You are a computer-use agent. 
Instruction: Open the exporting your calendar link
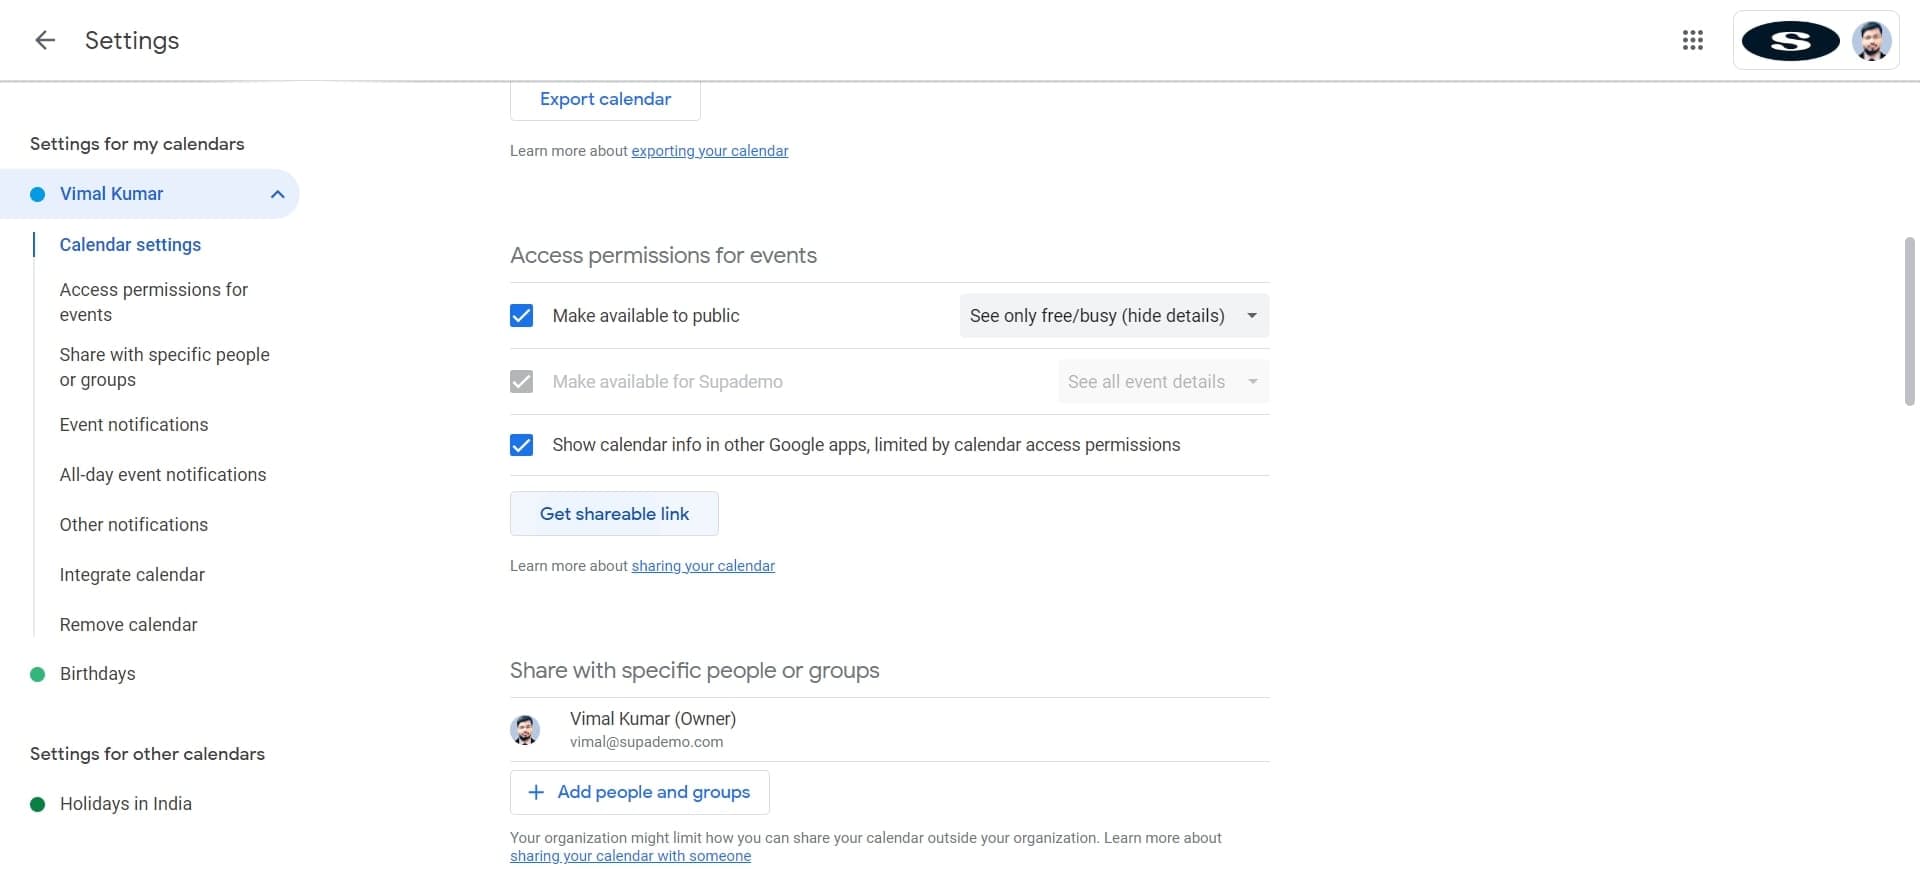point(709,151)
